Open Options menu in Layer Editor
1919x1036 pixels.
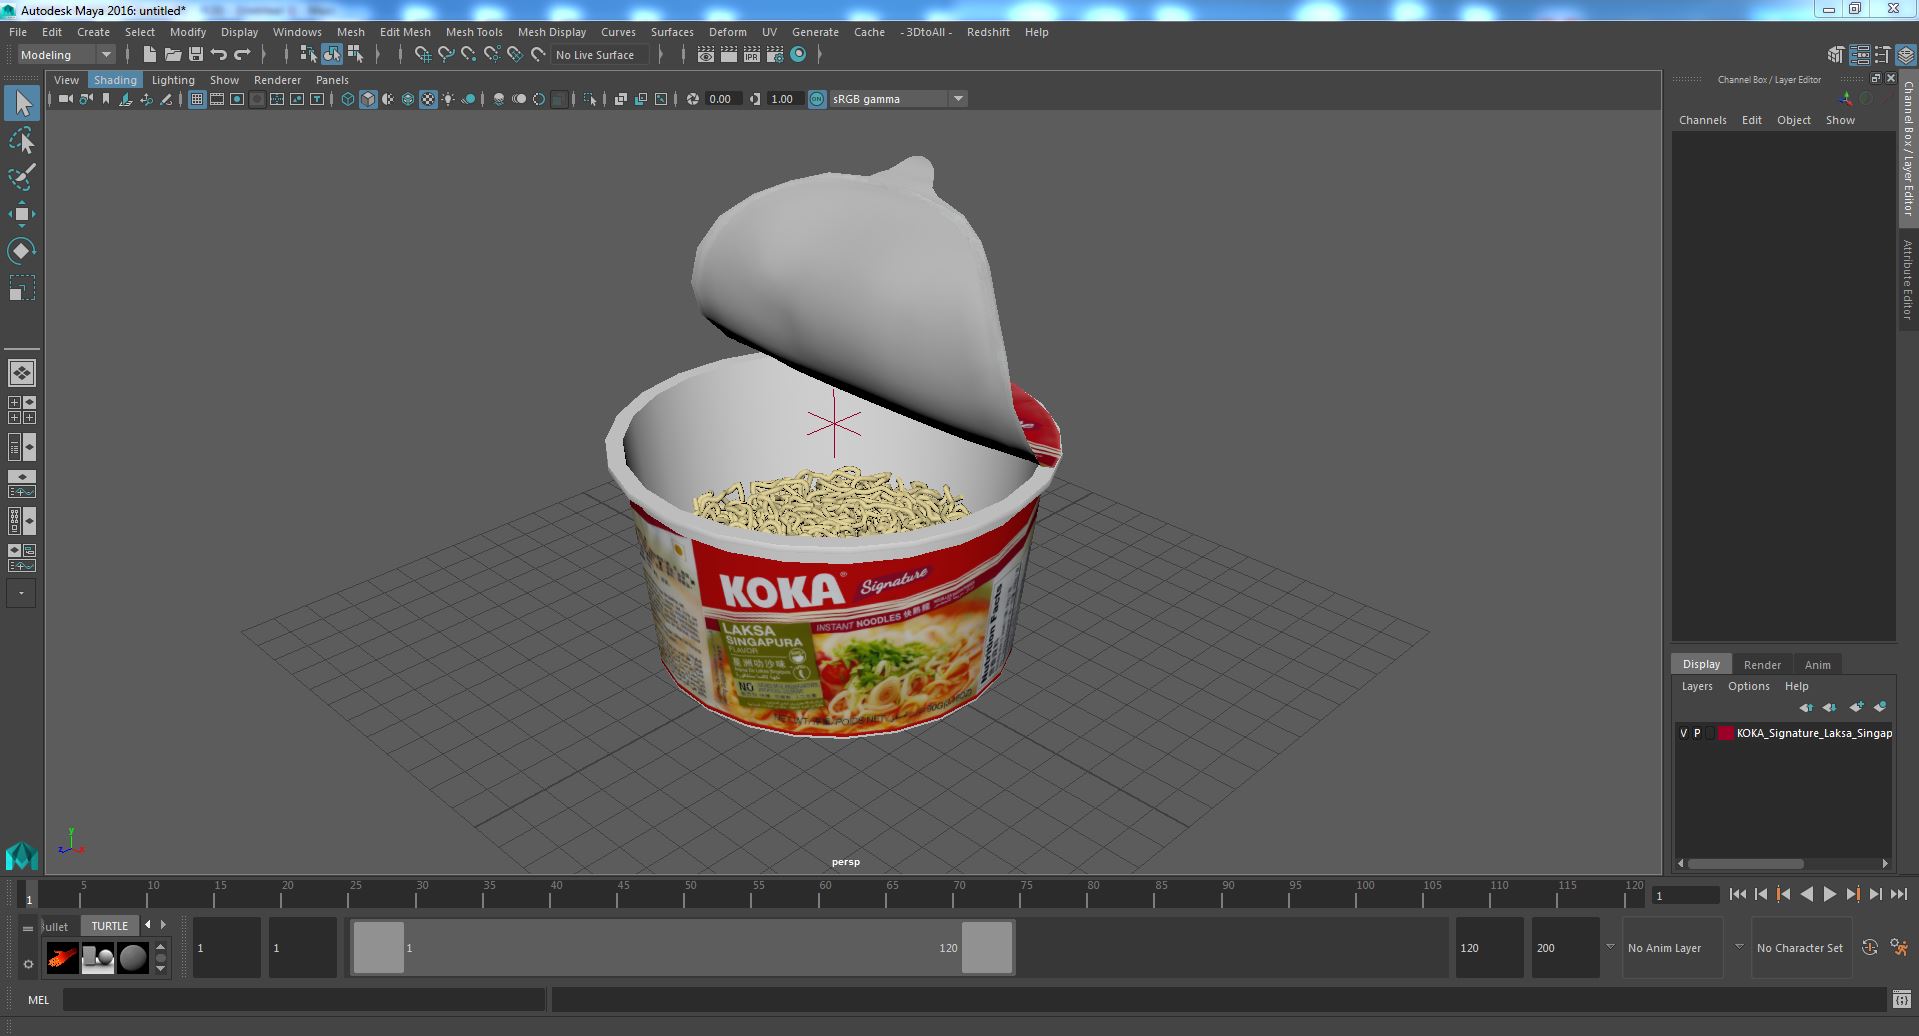click(1748, 686)
